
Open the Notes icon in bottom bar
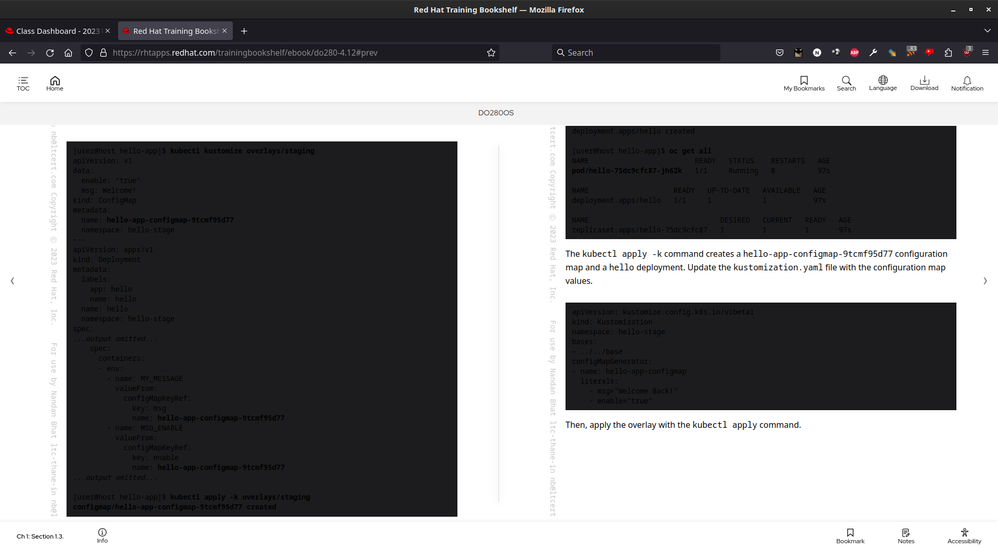point(906,536)
